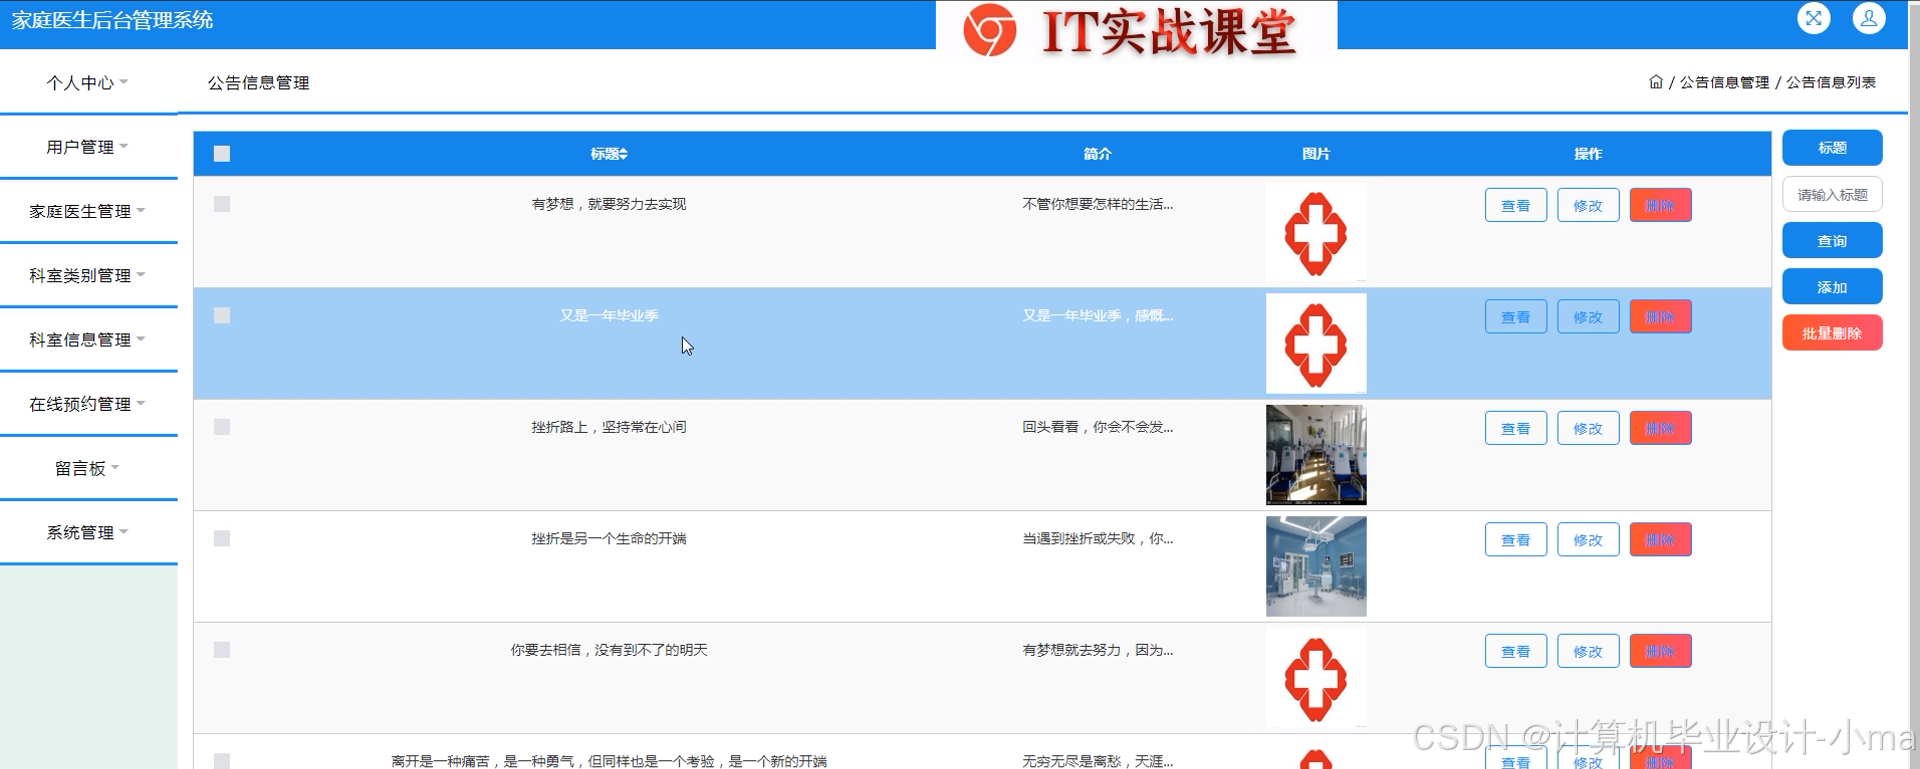Open hospital corridor photo in 挫折路上 row

pyautogui.click(x=1316, y=455)
